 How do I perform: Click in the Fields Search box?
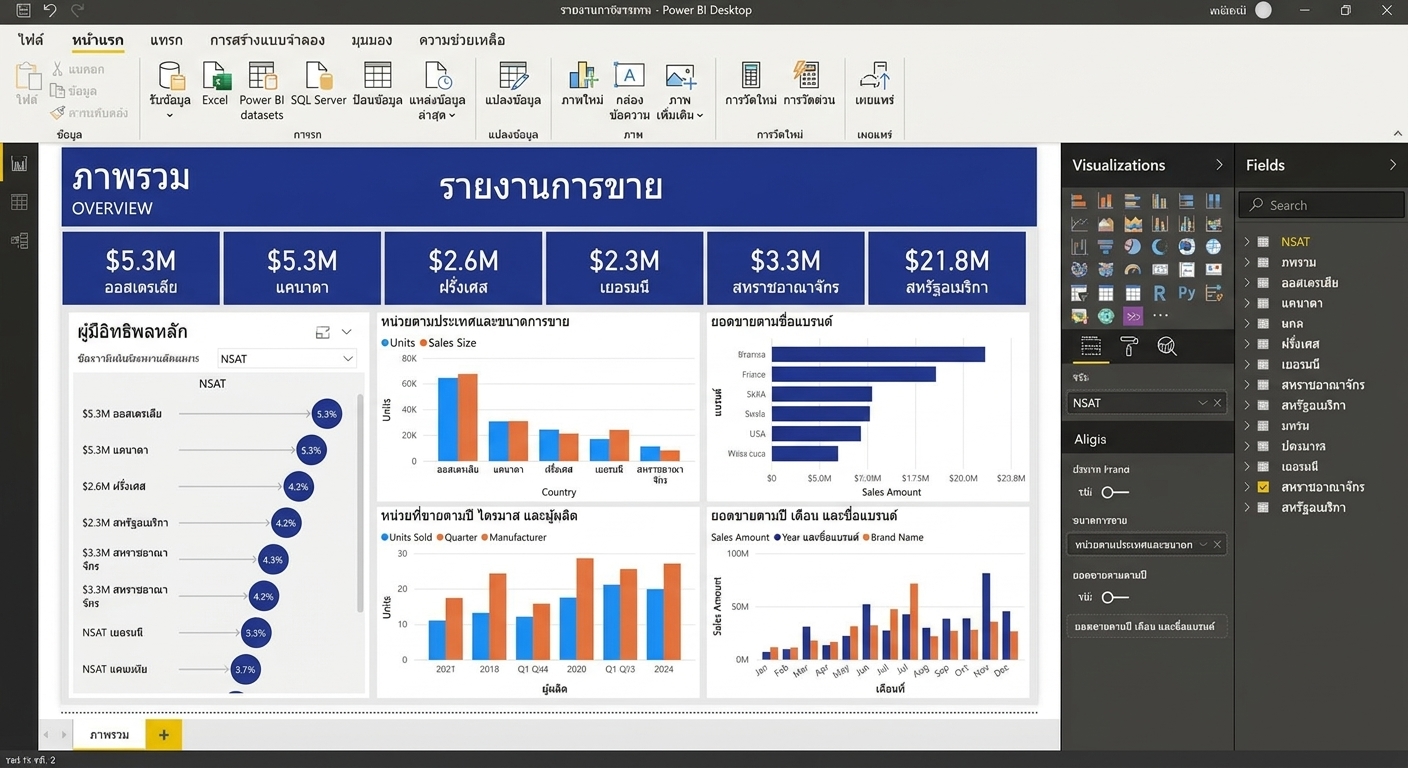1321,205
